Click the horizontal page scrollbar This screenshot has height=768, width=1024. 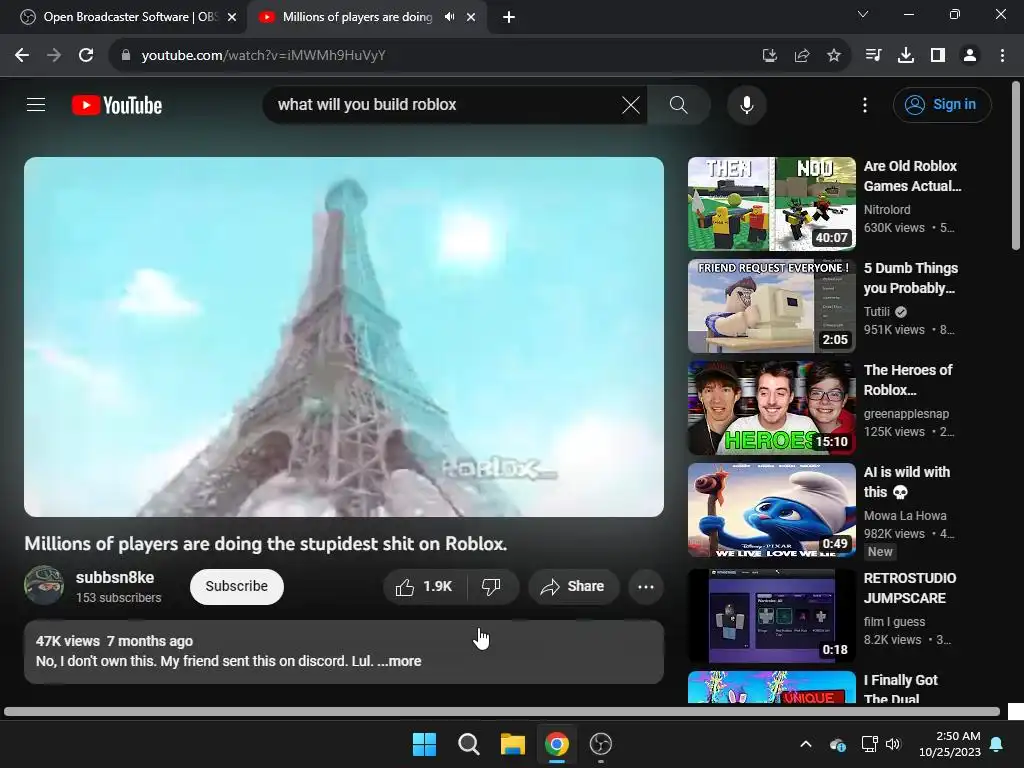pos(502,712)
